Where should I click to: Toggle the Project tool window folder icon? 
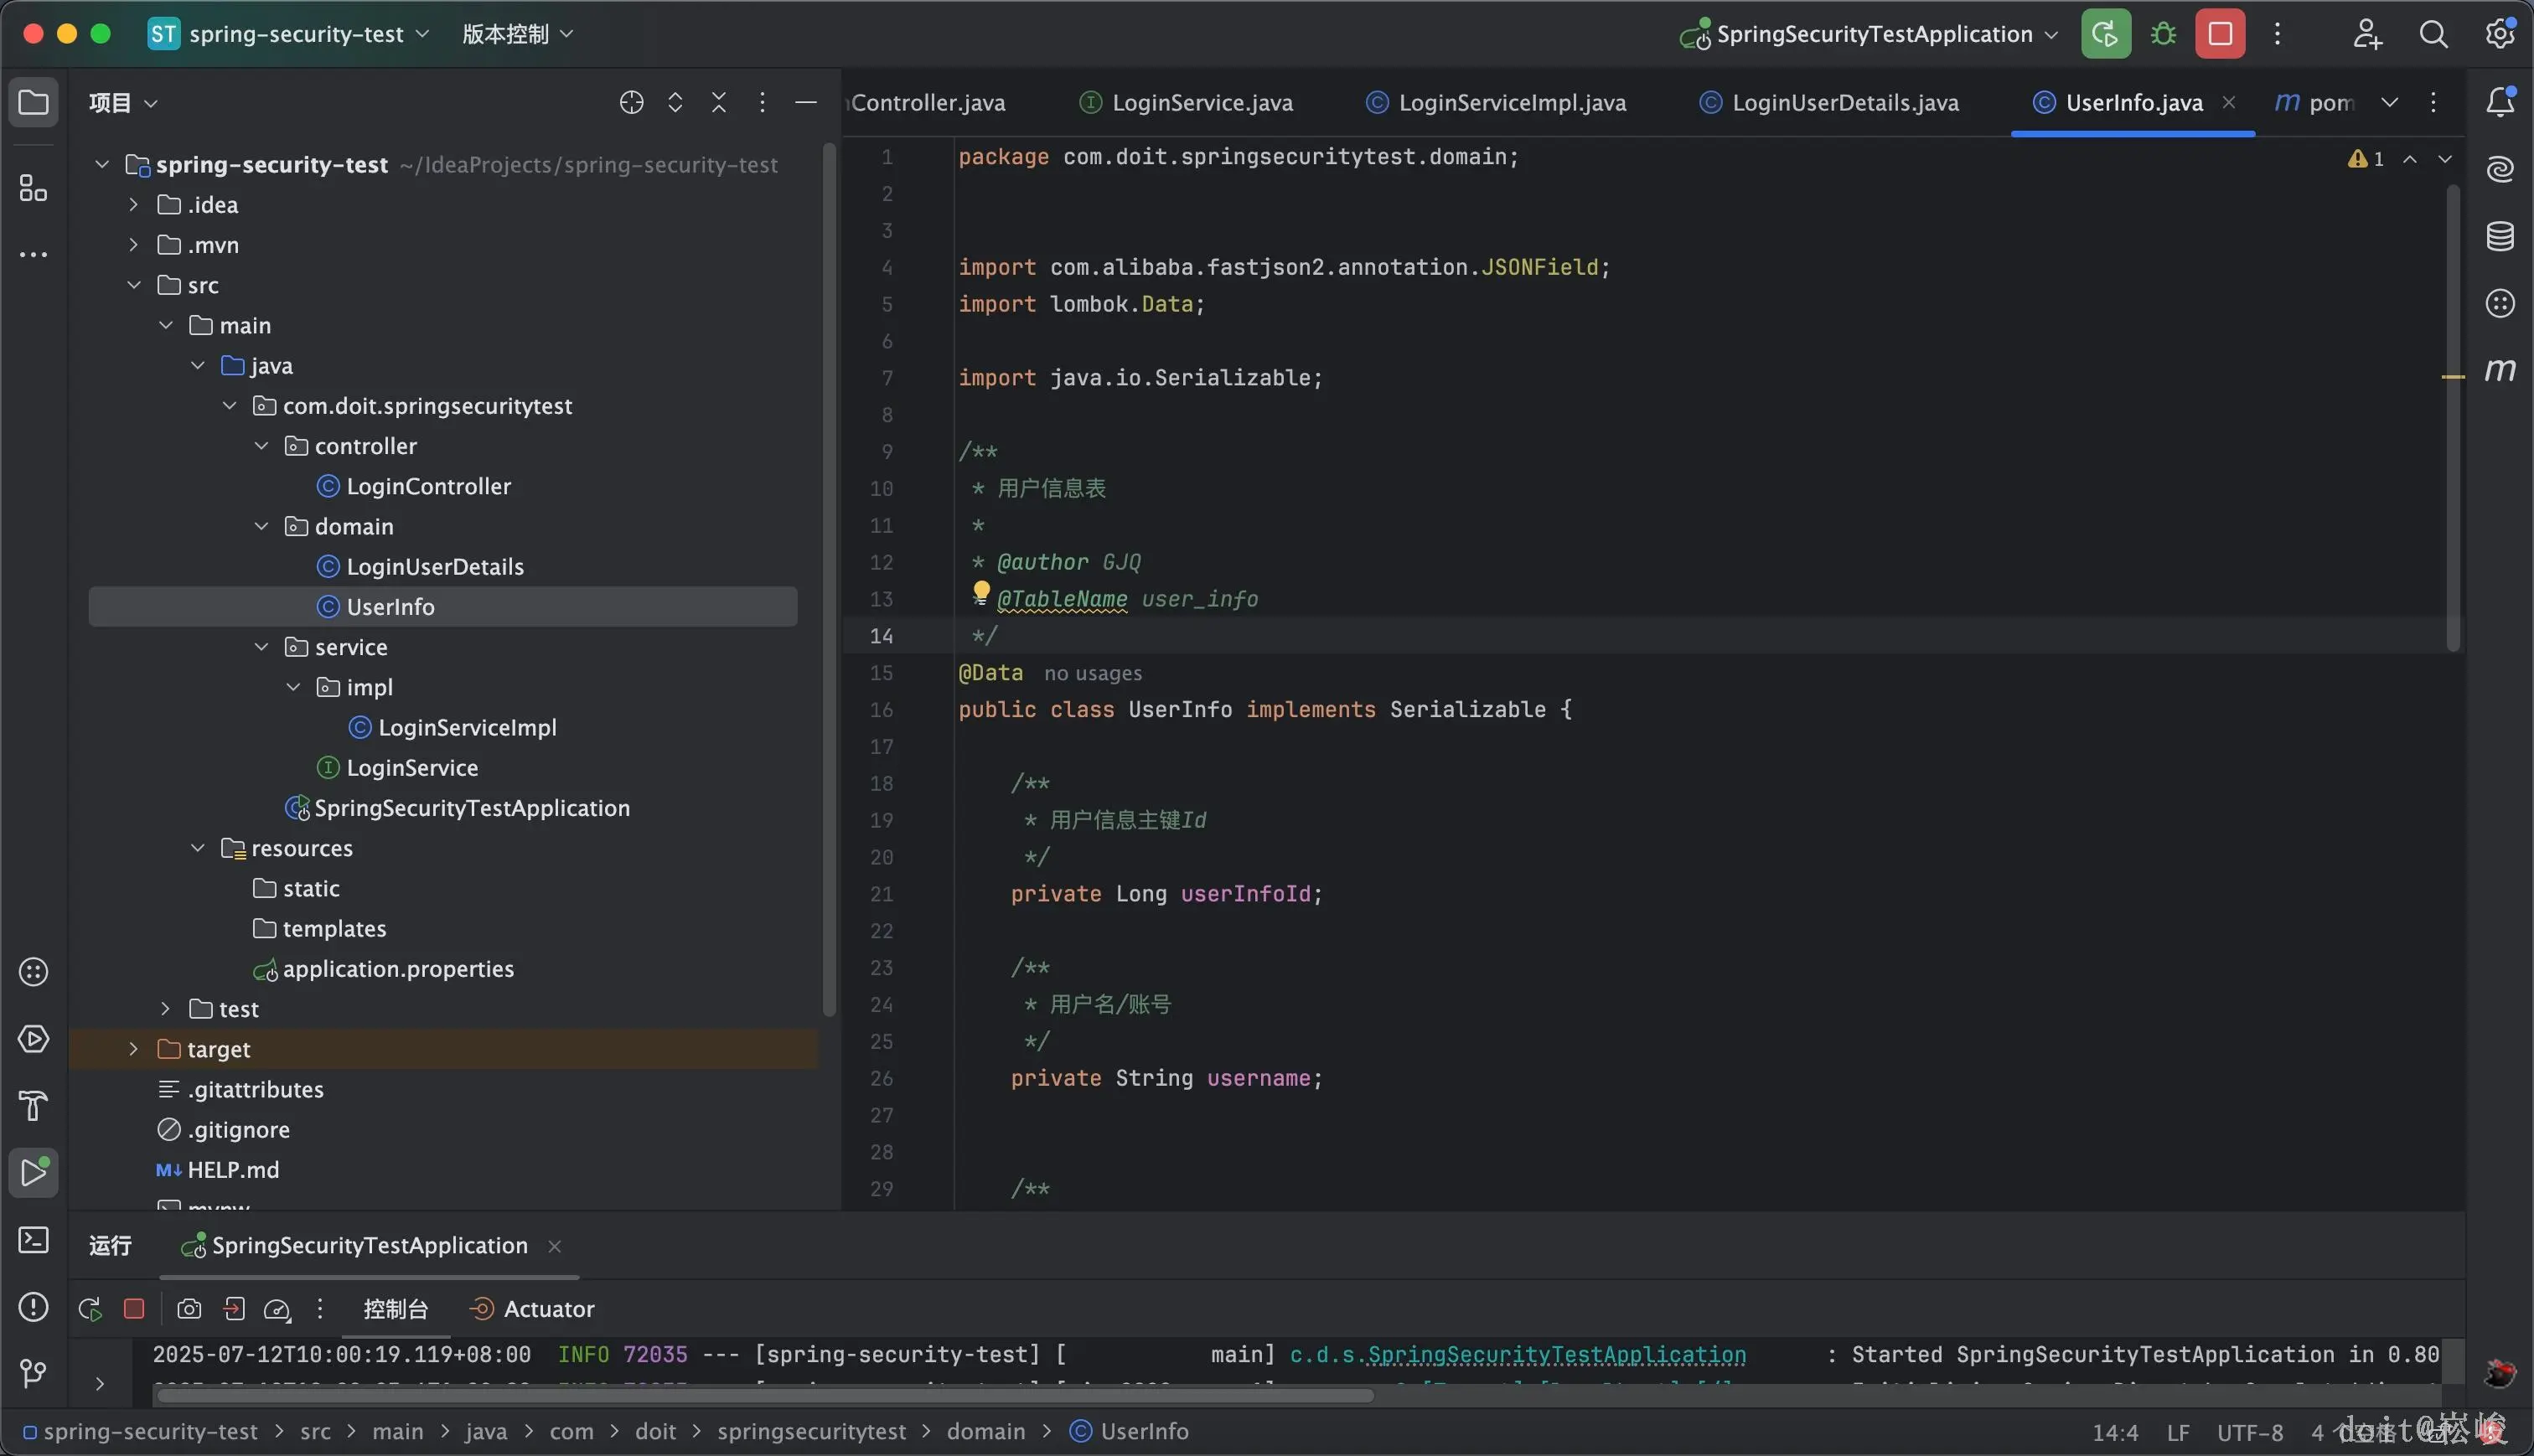point(33,102)
